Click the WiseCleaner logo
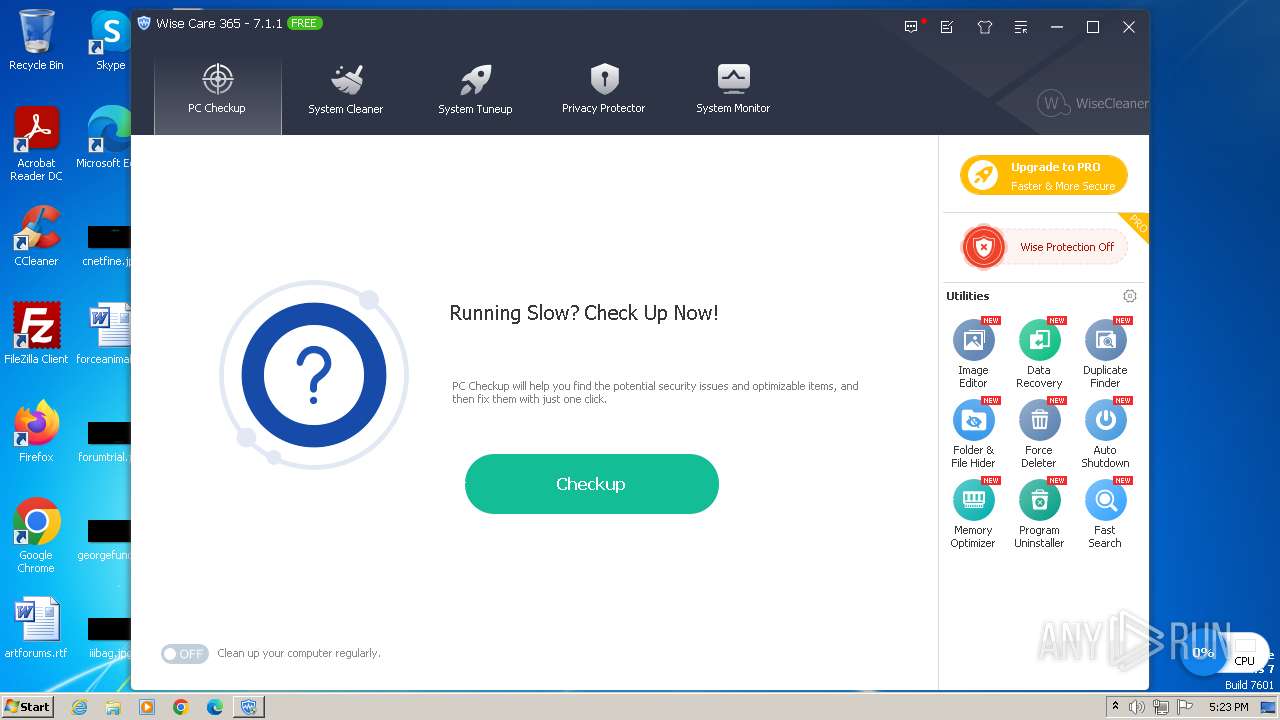 click(1093, 103)
